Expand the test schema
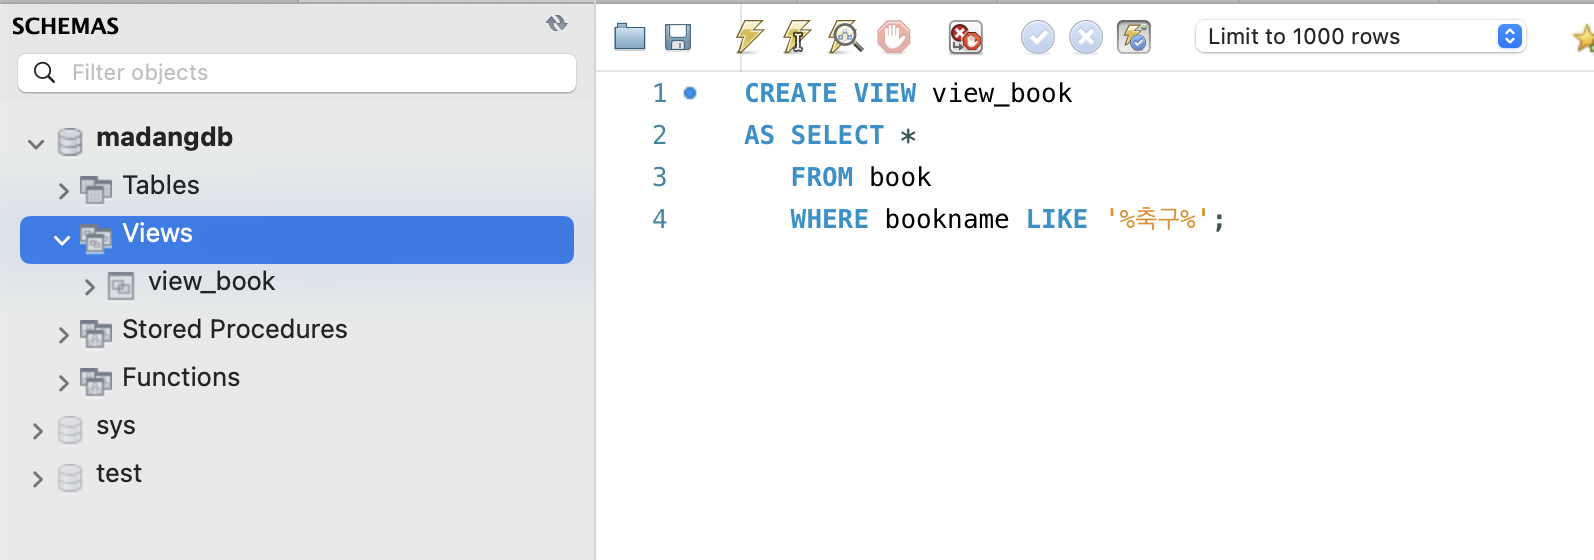The height and width of the screenshot is (560, 1594). point(37,479)
